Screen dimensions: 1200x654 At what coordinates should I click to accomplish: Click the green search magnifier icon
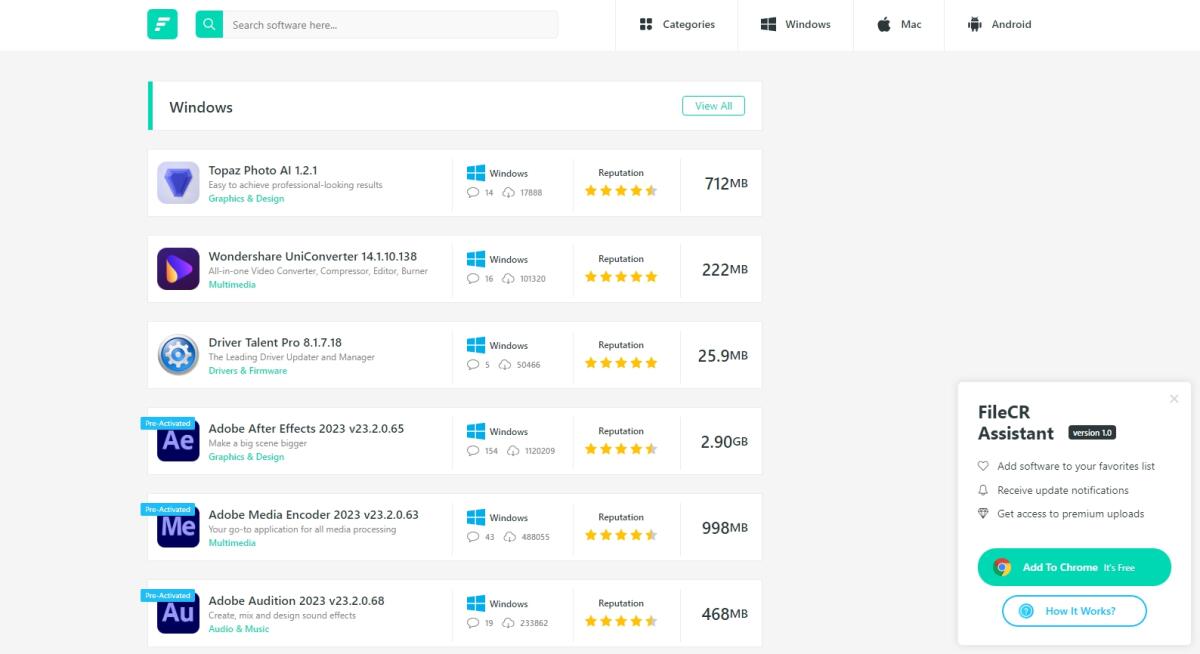click(209, 23)
